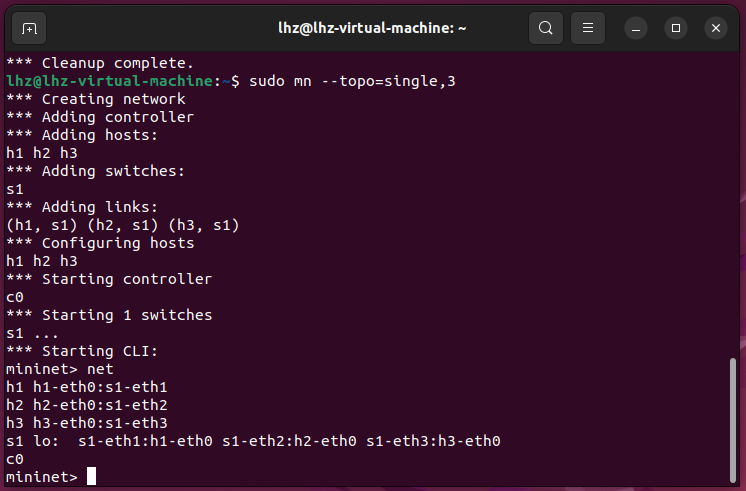Click the '*** Starting controller' line

pos(109,279)
